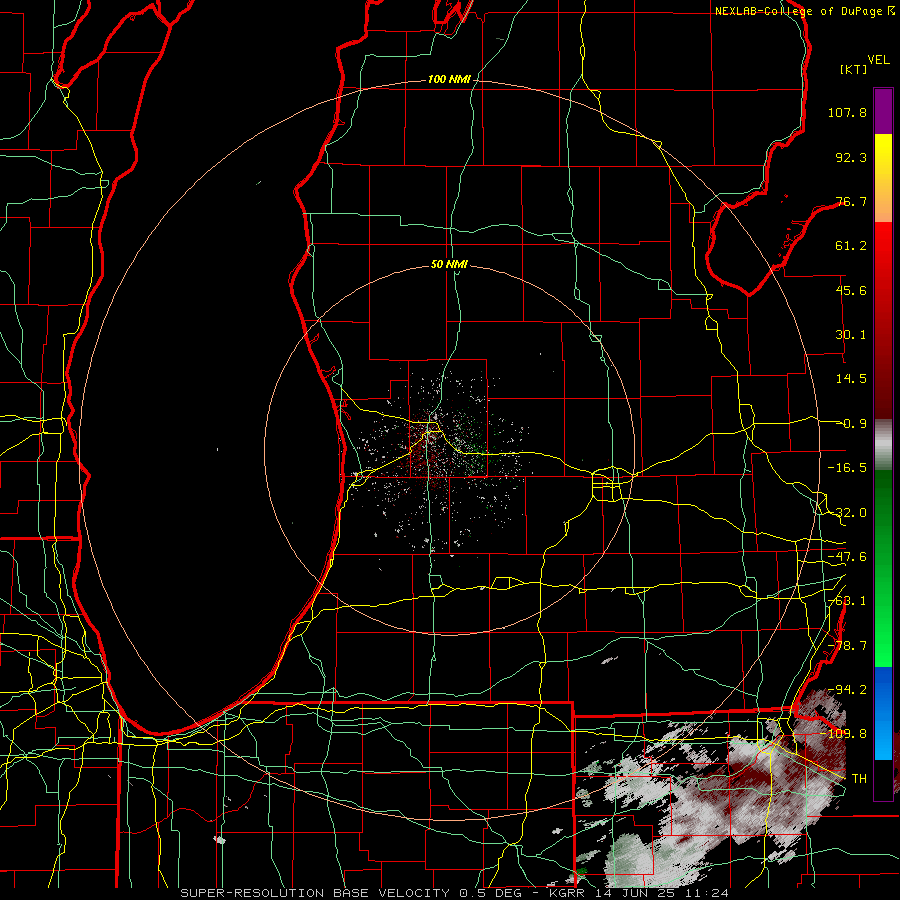Click the 50 NMI range ring label
The height and width of the screenshot is (900, 900).
click(x=449, y=265)
